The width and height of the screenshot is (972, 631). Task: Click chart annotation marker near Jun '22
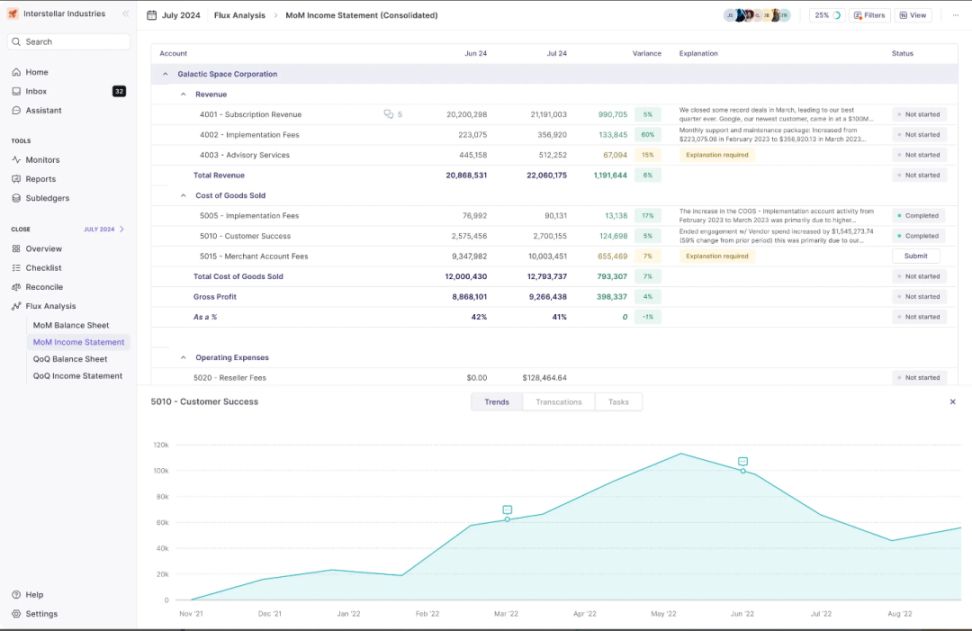click(743, 461)
